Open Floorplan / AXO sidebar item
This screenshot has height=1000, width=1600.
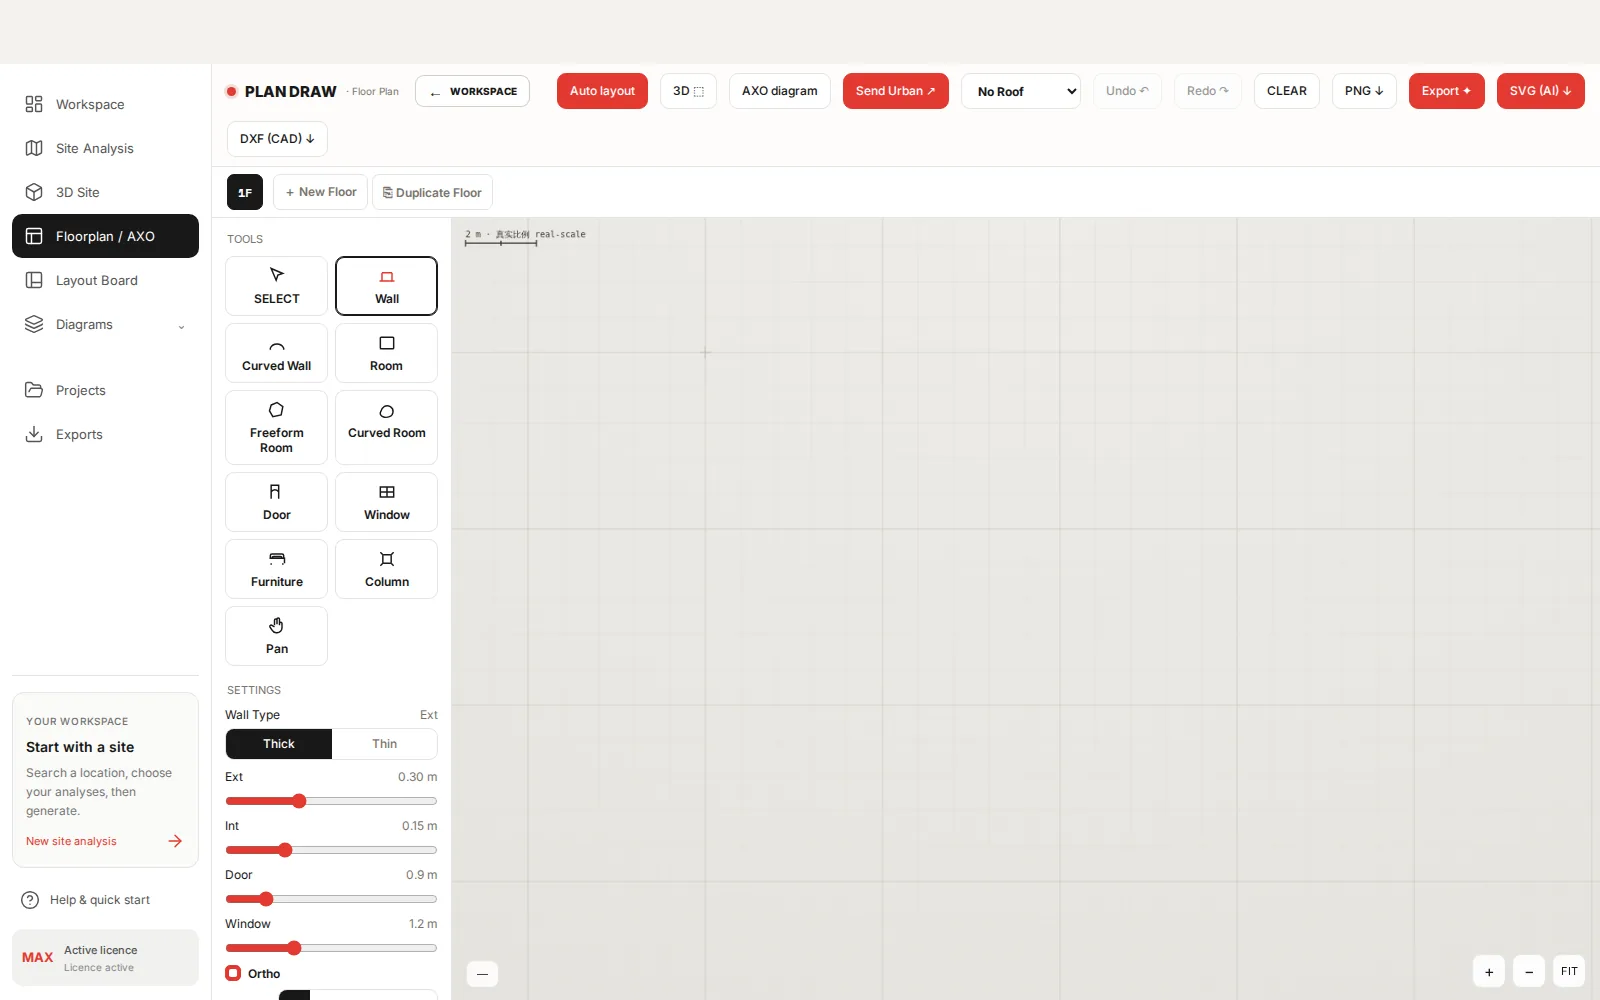105,236
